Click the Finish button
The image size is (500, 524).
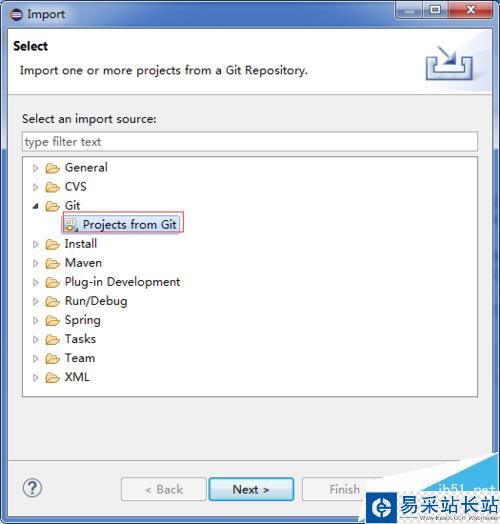pyautogui.click(x=344, y=489)
